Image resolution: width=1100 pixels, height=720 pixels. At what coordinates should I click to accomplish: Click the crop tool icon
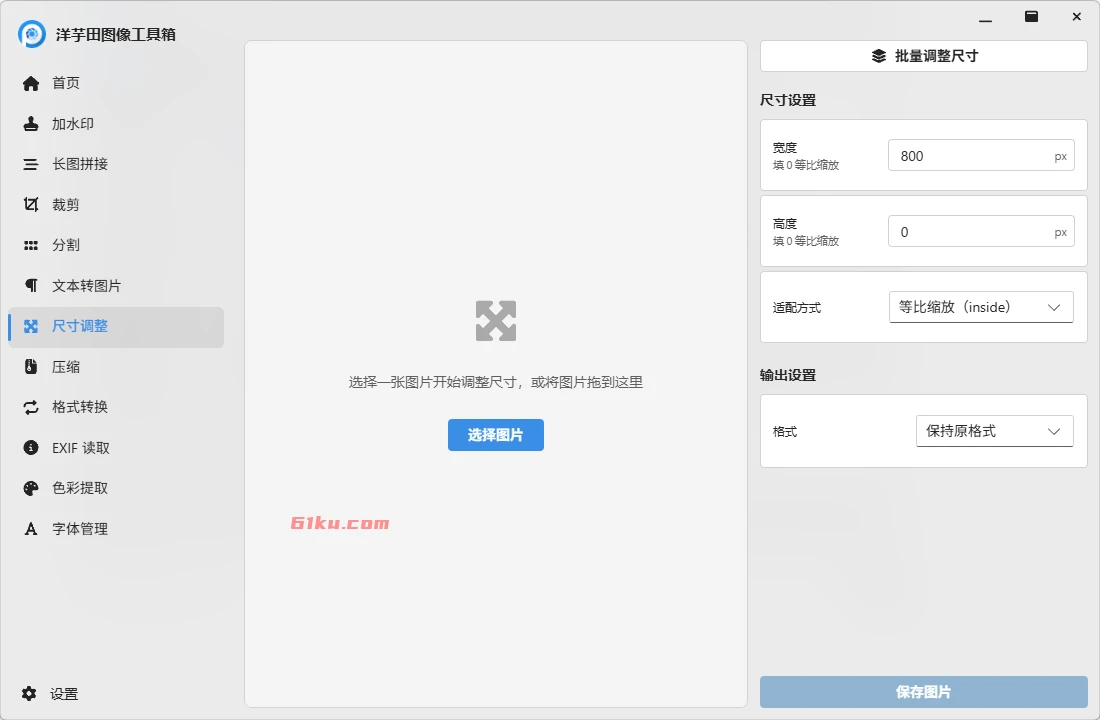click(31, 204)
